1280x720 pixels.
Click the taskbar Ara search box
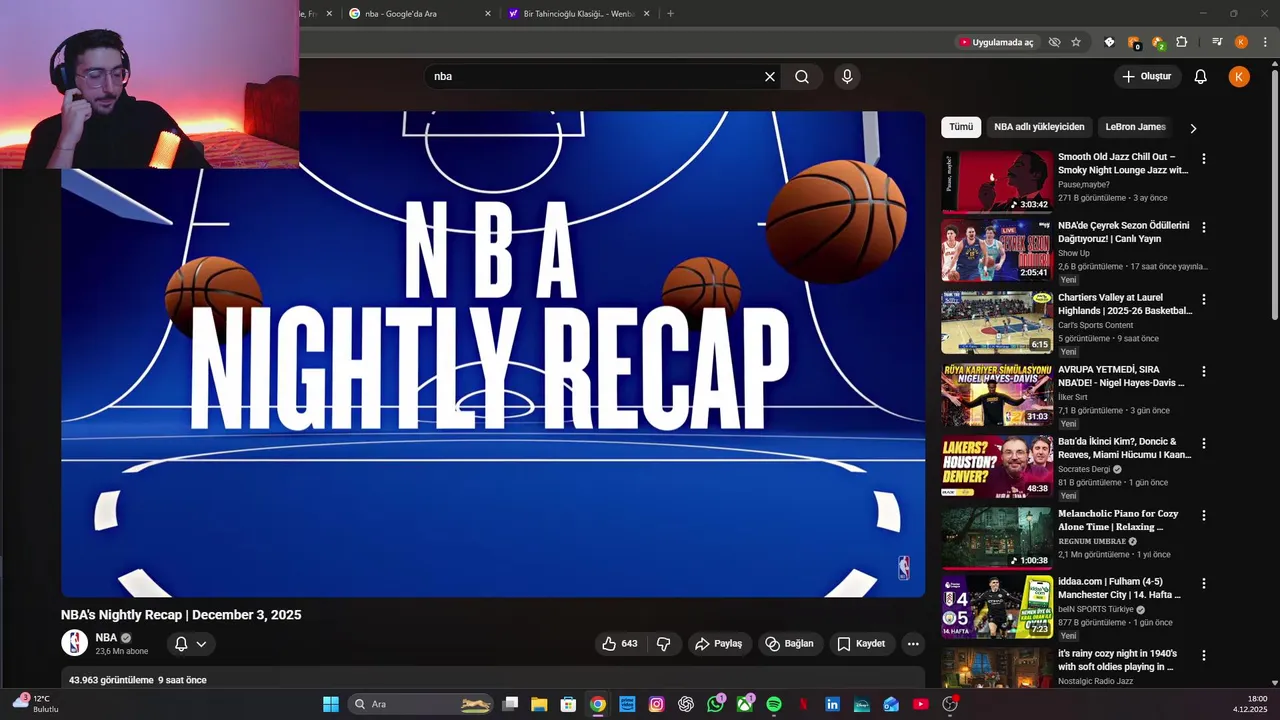(421, 704)
